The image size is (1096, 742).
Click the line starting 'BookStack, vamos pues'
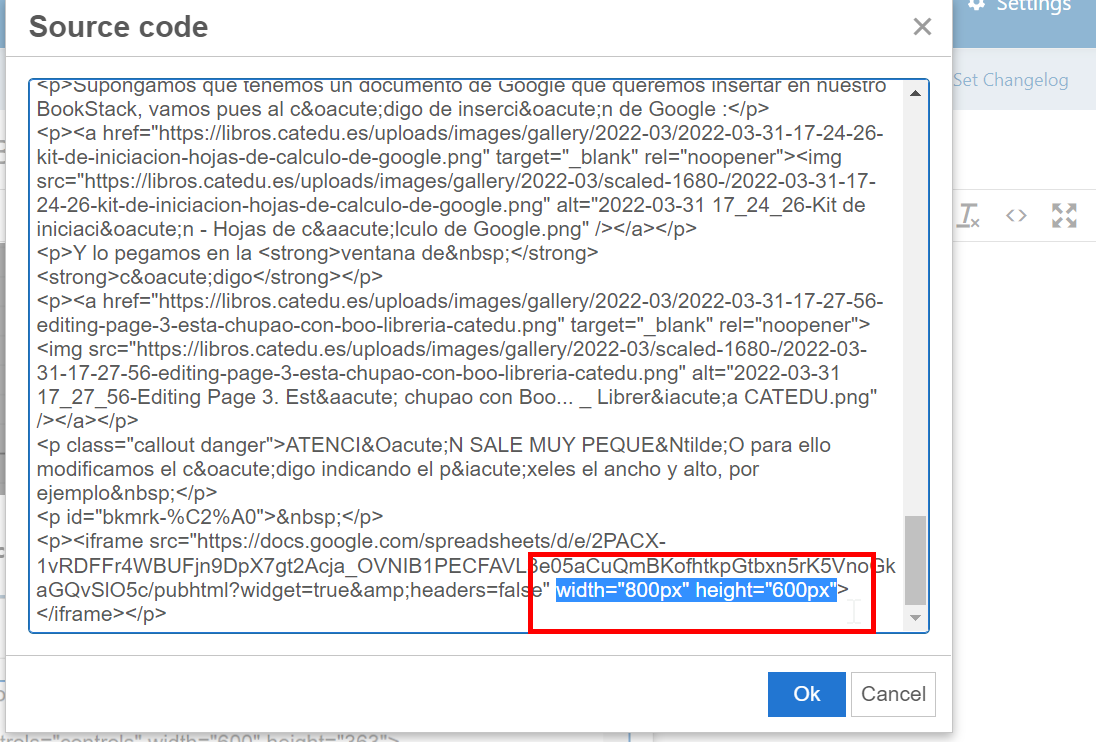pos(403,109)
